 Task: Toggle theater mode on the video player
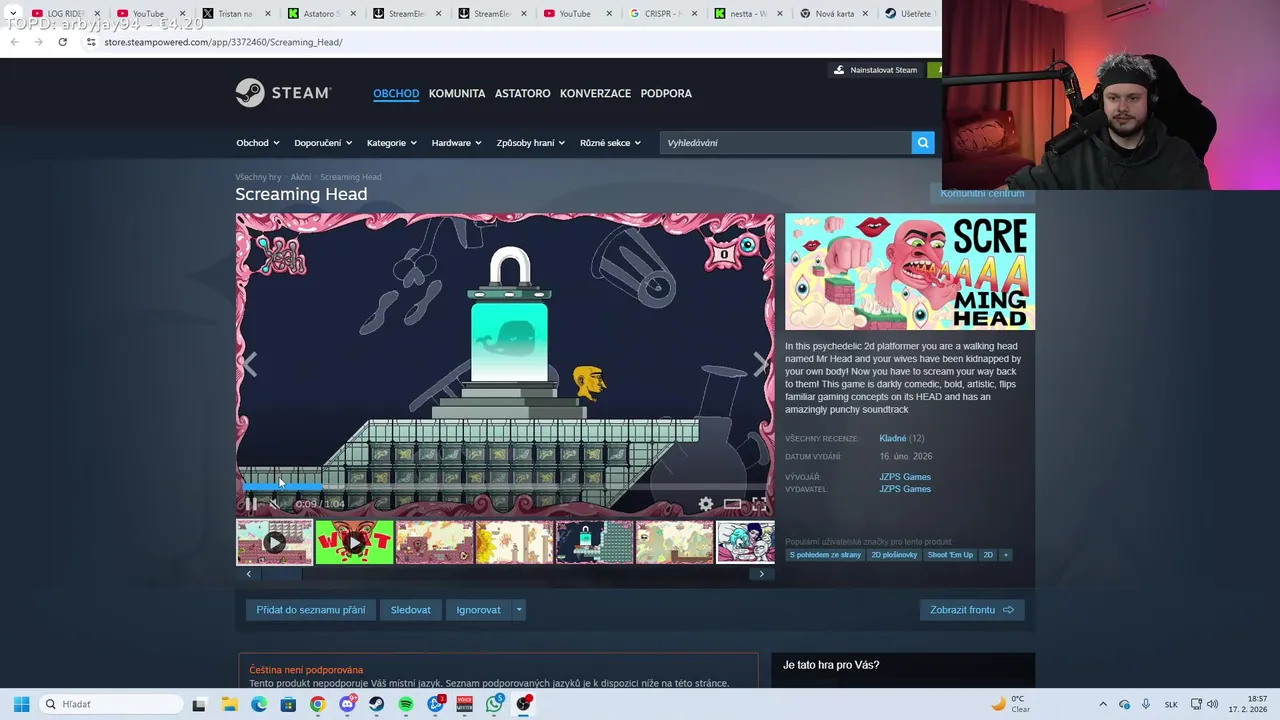point(733,504)
